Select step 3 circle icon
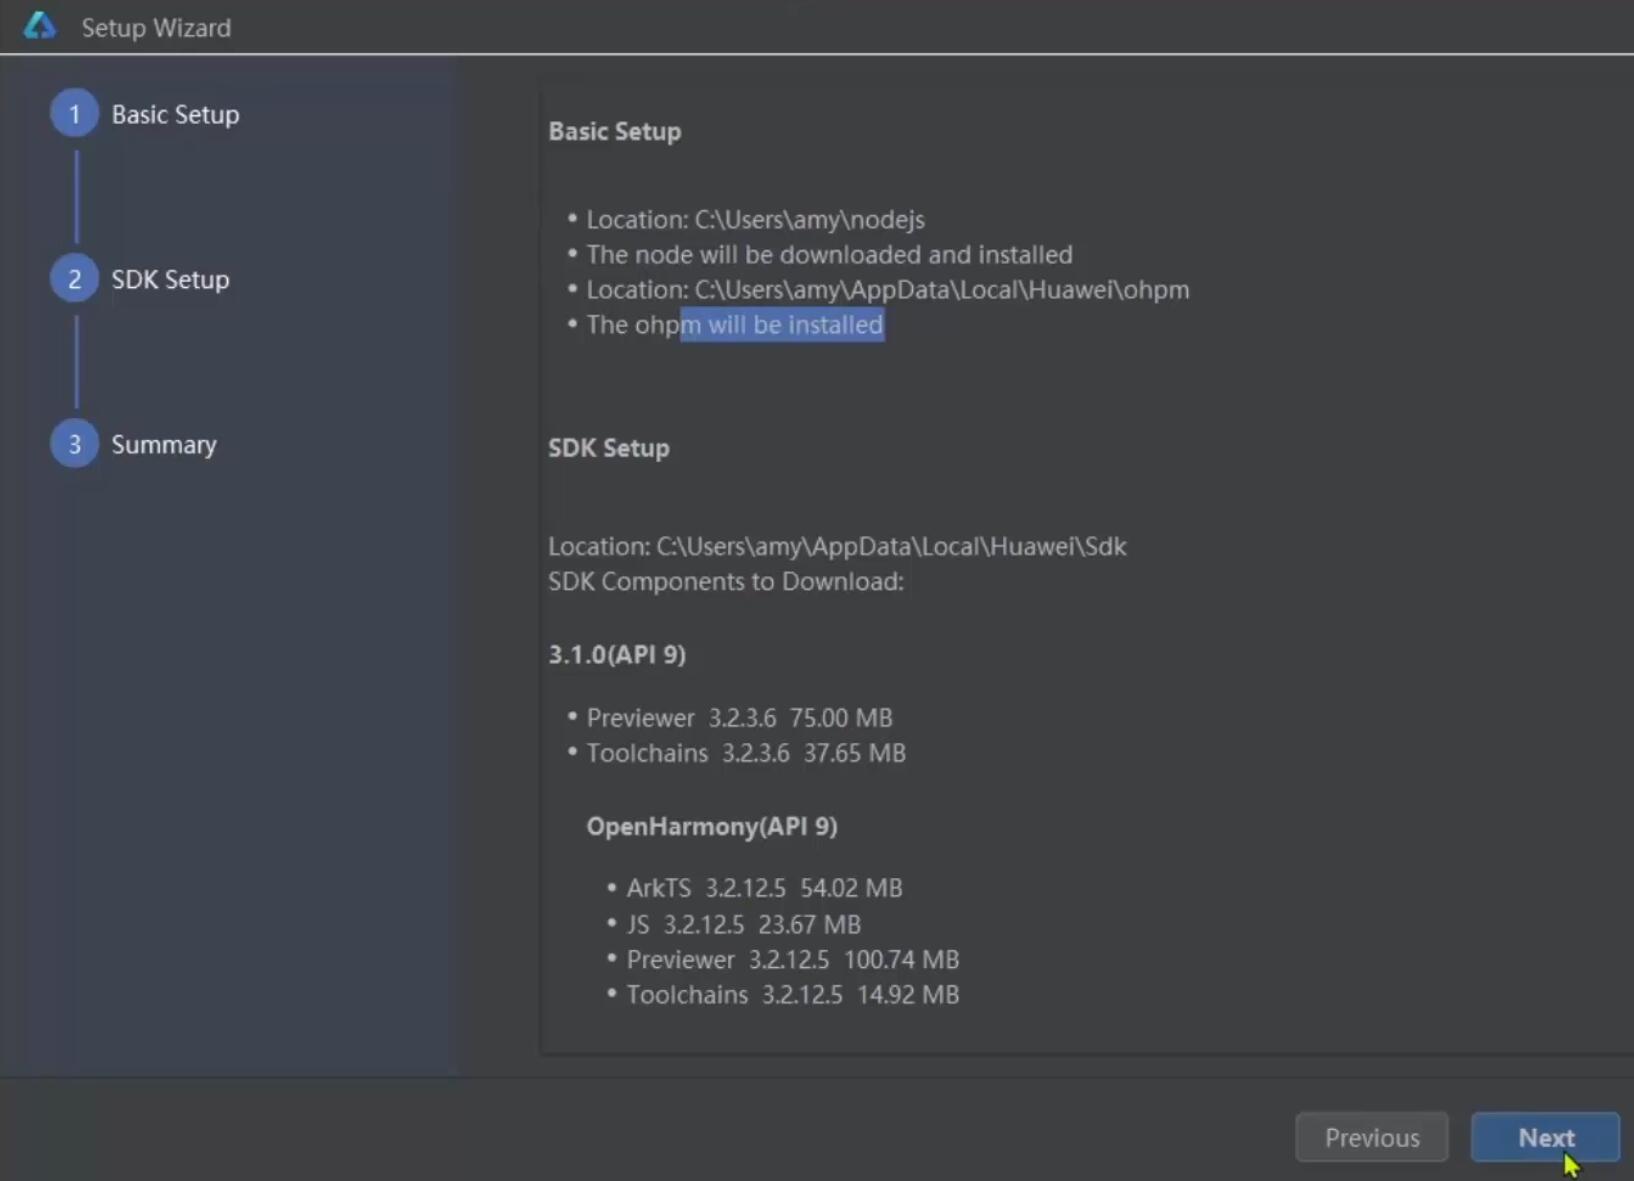The height and width of the screenshot is (1181, 1634). click(74, 444)
